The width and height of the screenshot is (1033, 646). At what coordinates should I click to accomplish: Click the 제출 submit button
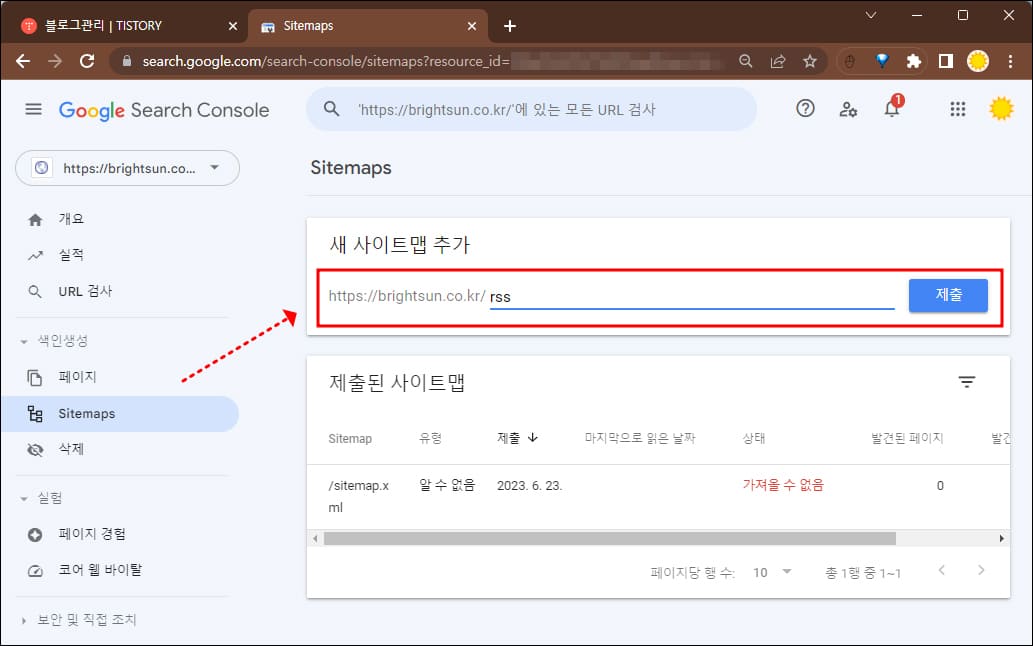point(948,295)
